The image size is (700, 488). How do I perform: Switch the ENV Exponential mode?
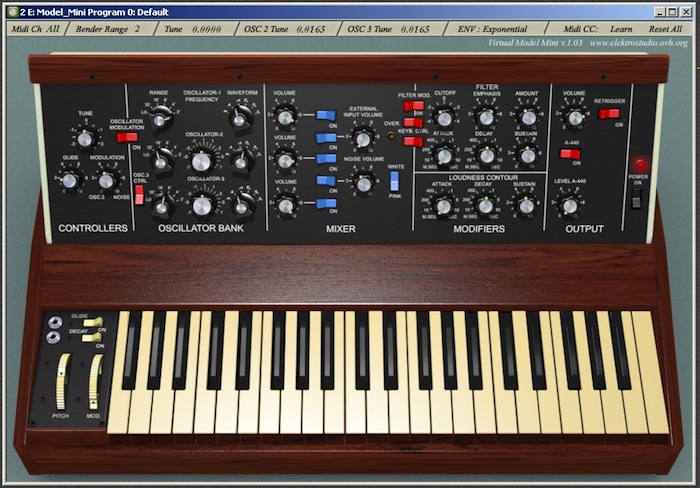(x=492, y=29)
